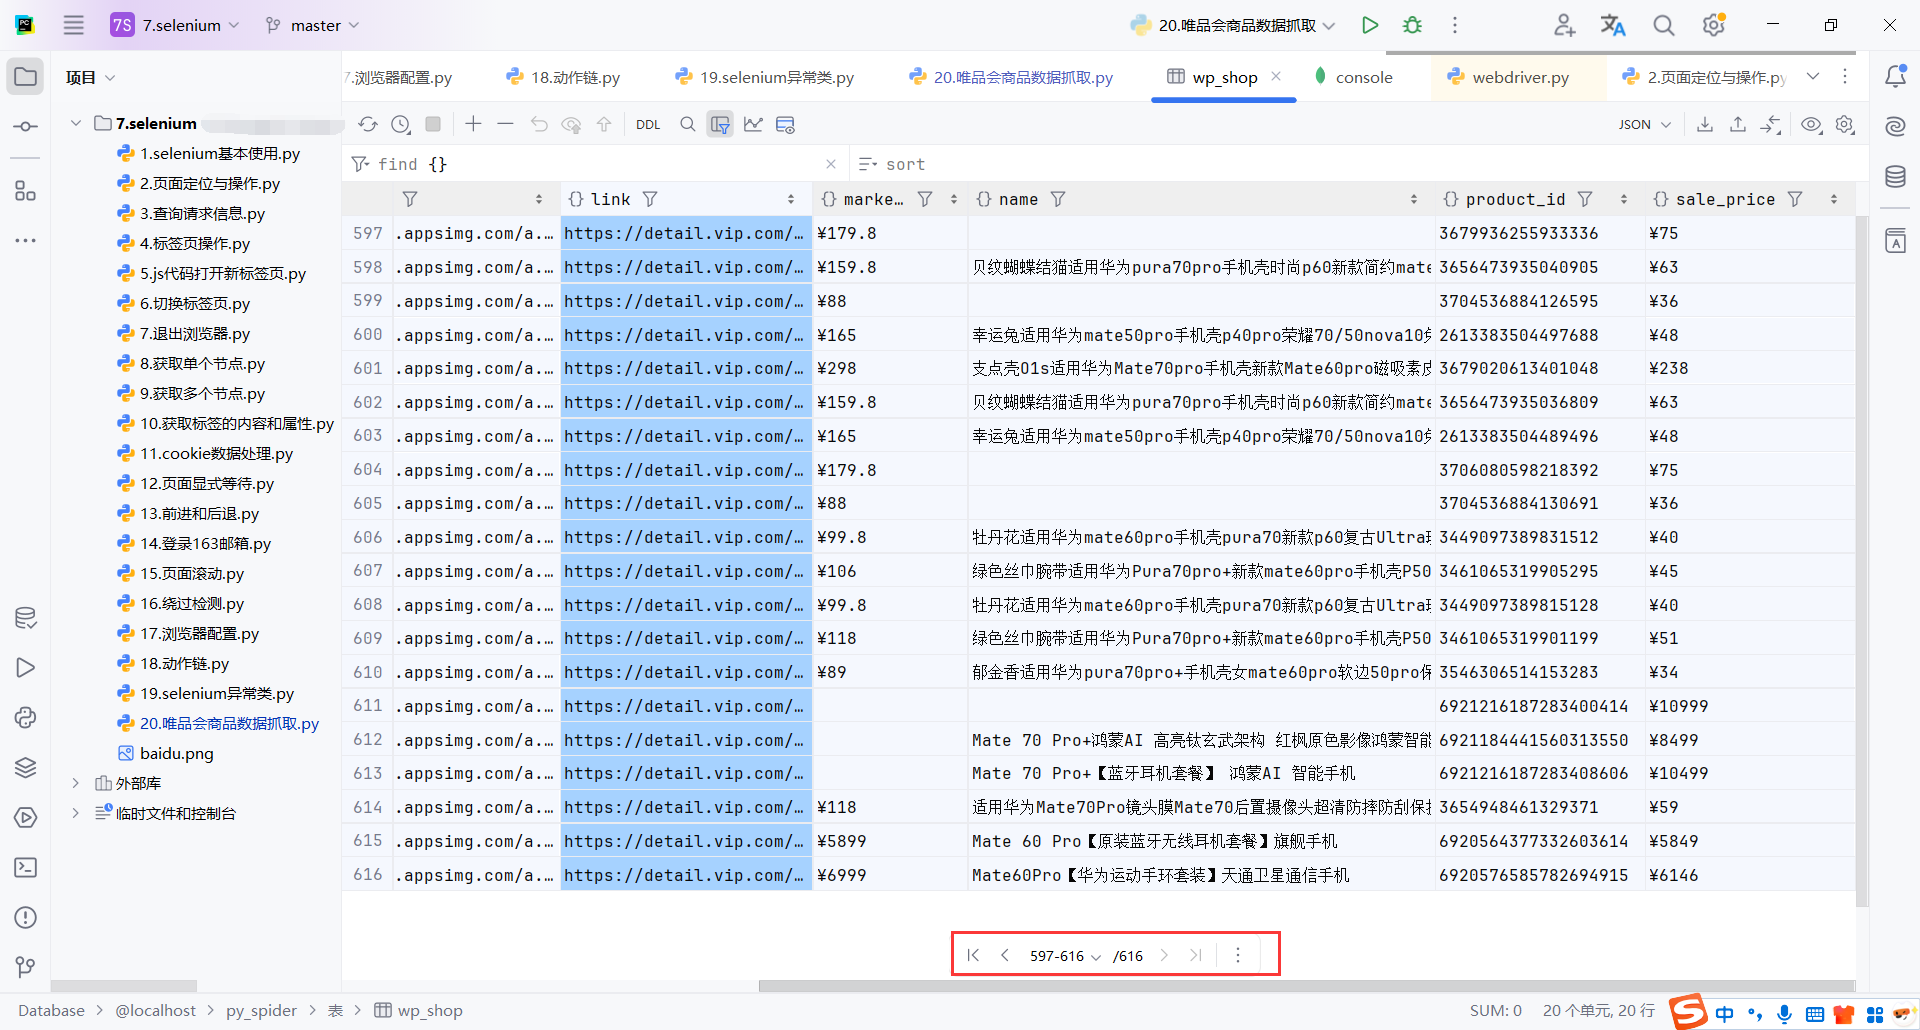Click py_spider in the breadcrumb
1920x1030 pixels.
point(261,1010)
